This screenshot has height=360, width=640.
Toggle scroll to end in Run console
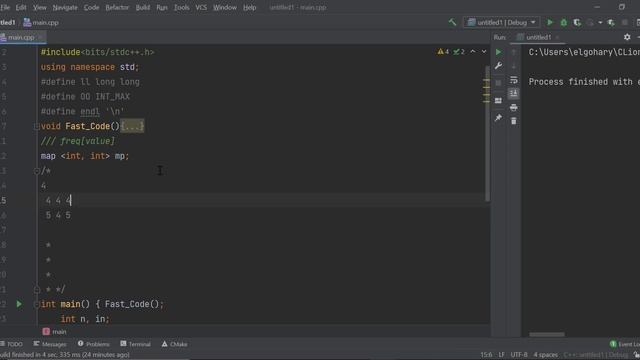pos(514,93)
